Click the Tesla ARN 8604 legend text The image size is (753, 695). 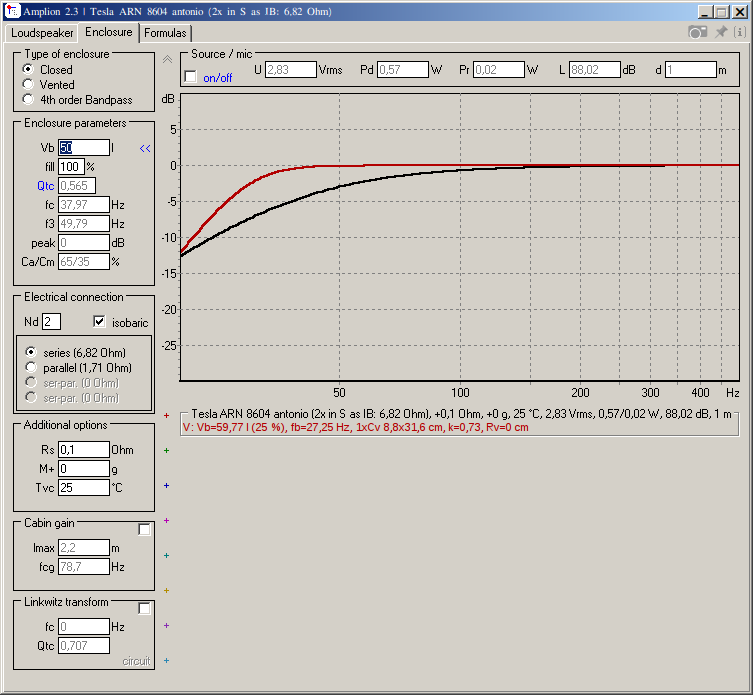click(x=461, y=414)
